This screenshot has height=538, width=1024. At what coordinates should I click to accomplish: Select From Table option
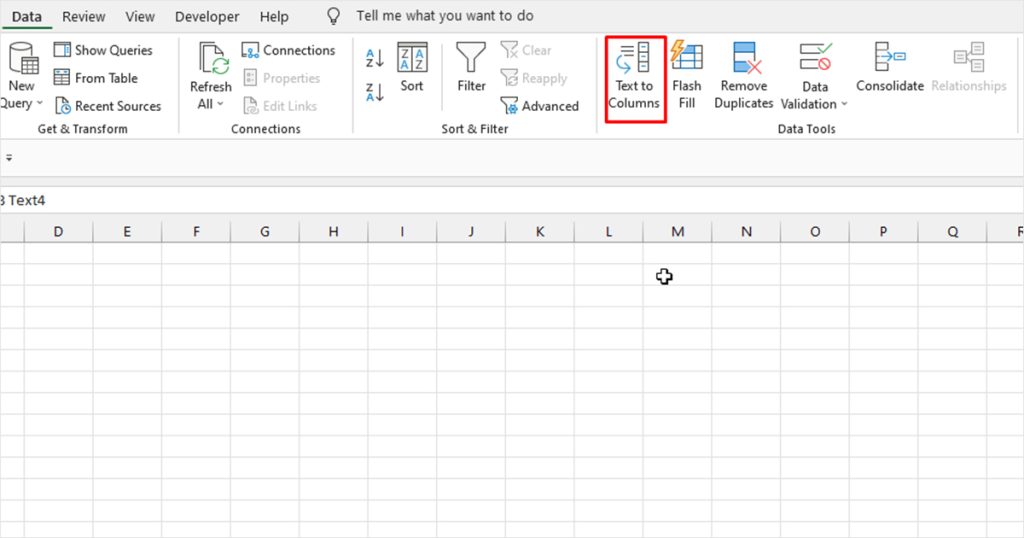tap(96, 78)
